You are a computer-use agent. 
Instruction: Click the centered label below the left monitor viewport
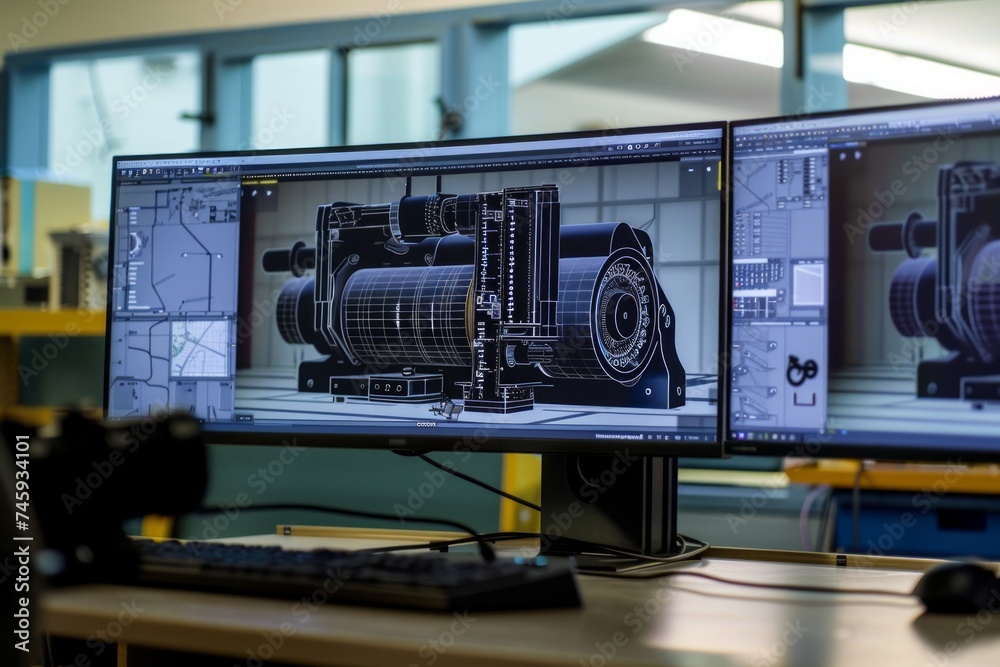click(x=426, y=424)
